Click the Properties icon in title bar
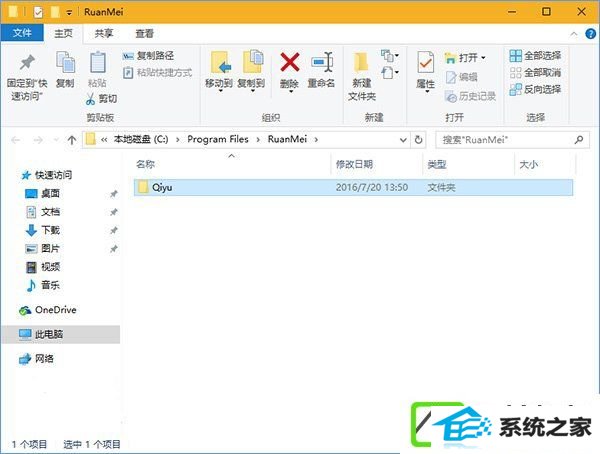Screen dimensions: 600x454 click(x=38, y=12)
